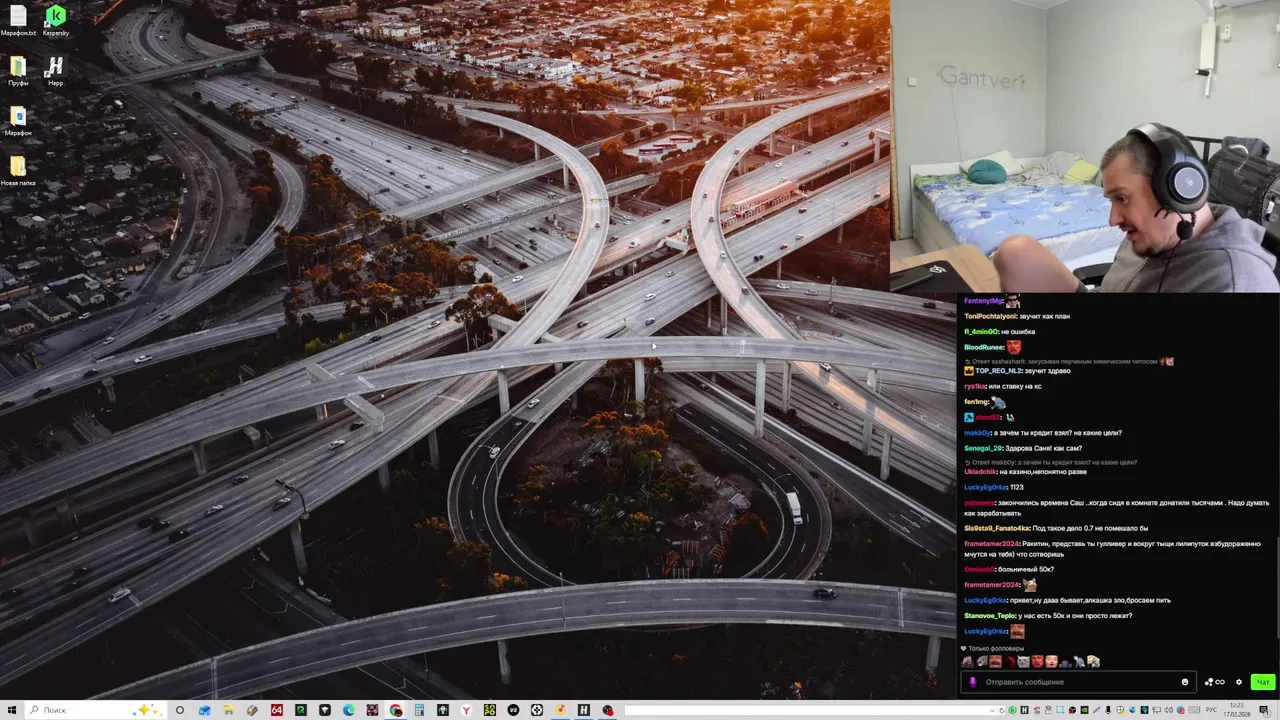The height and width of the screenshot is (720, 1280).
Task: Open the Outlook mail icon on the taskbar
Action: pyautogui.click(x=205, y=710)
